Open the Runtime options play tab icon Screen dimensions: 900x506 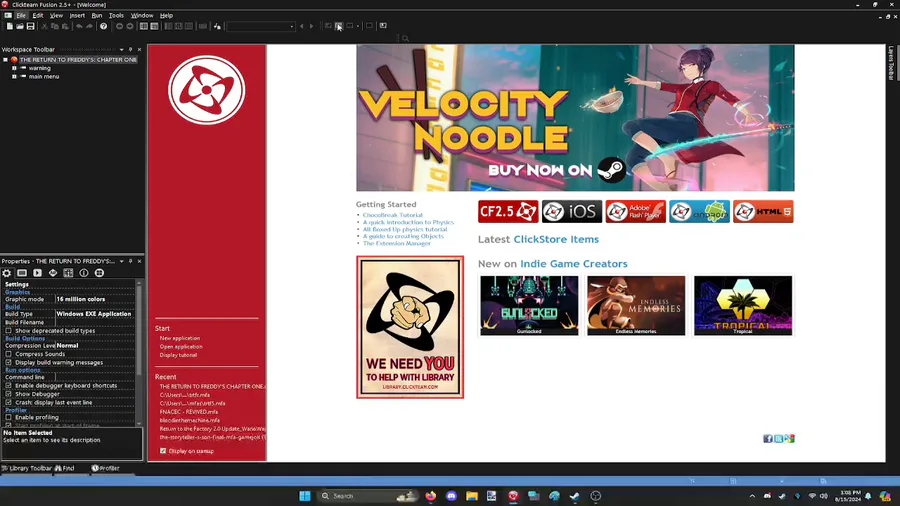point(37,273)
